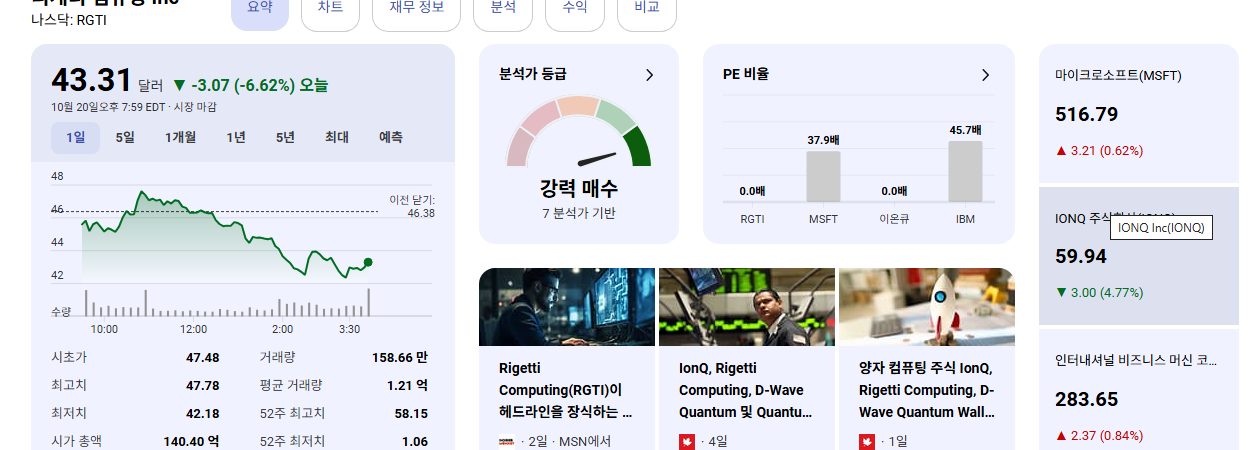The image size is (1250, 450).
Task: Open the 인터내셔널 비즈니스 머신 stock card
Action: click(1139, 390)
